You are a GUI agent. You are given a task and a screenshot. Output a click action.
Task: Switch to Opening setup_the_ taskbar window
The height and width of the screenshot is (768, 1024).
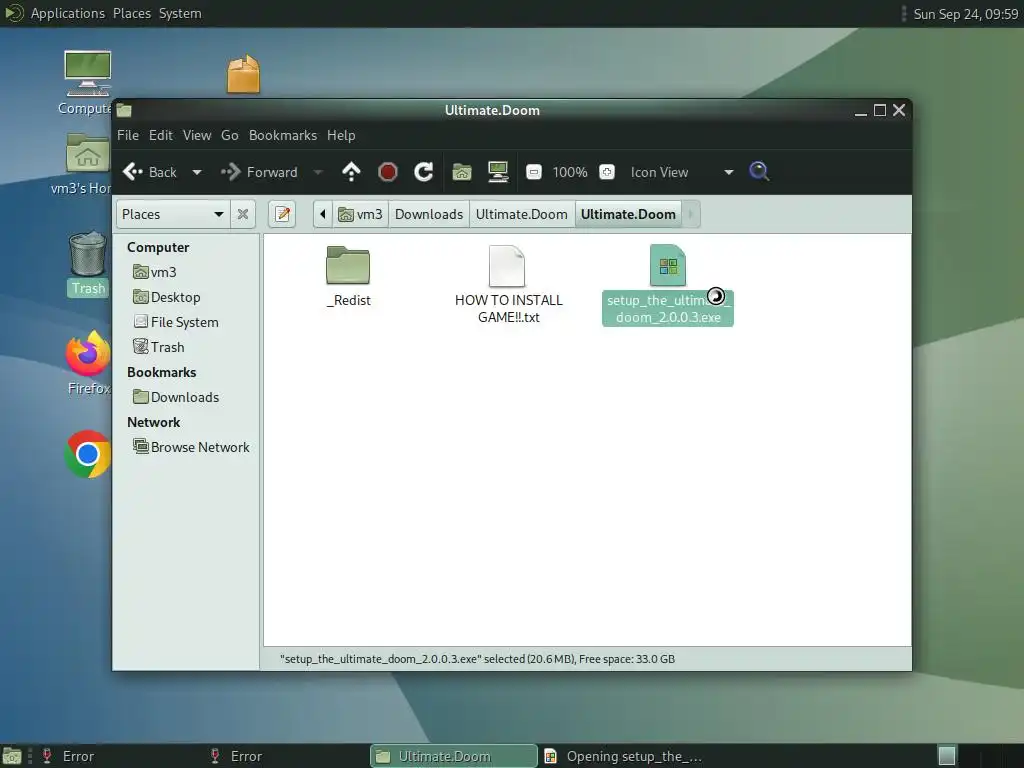pyautogui.click(x=623, y=756)
